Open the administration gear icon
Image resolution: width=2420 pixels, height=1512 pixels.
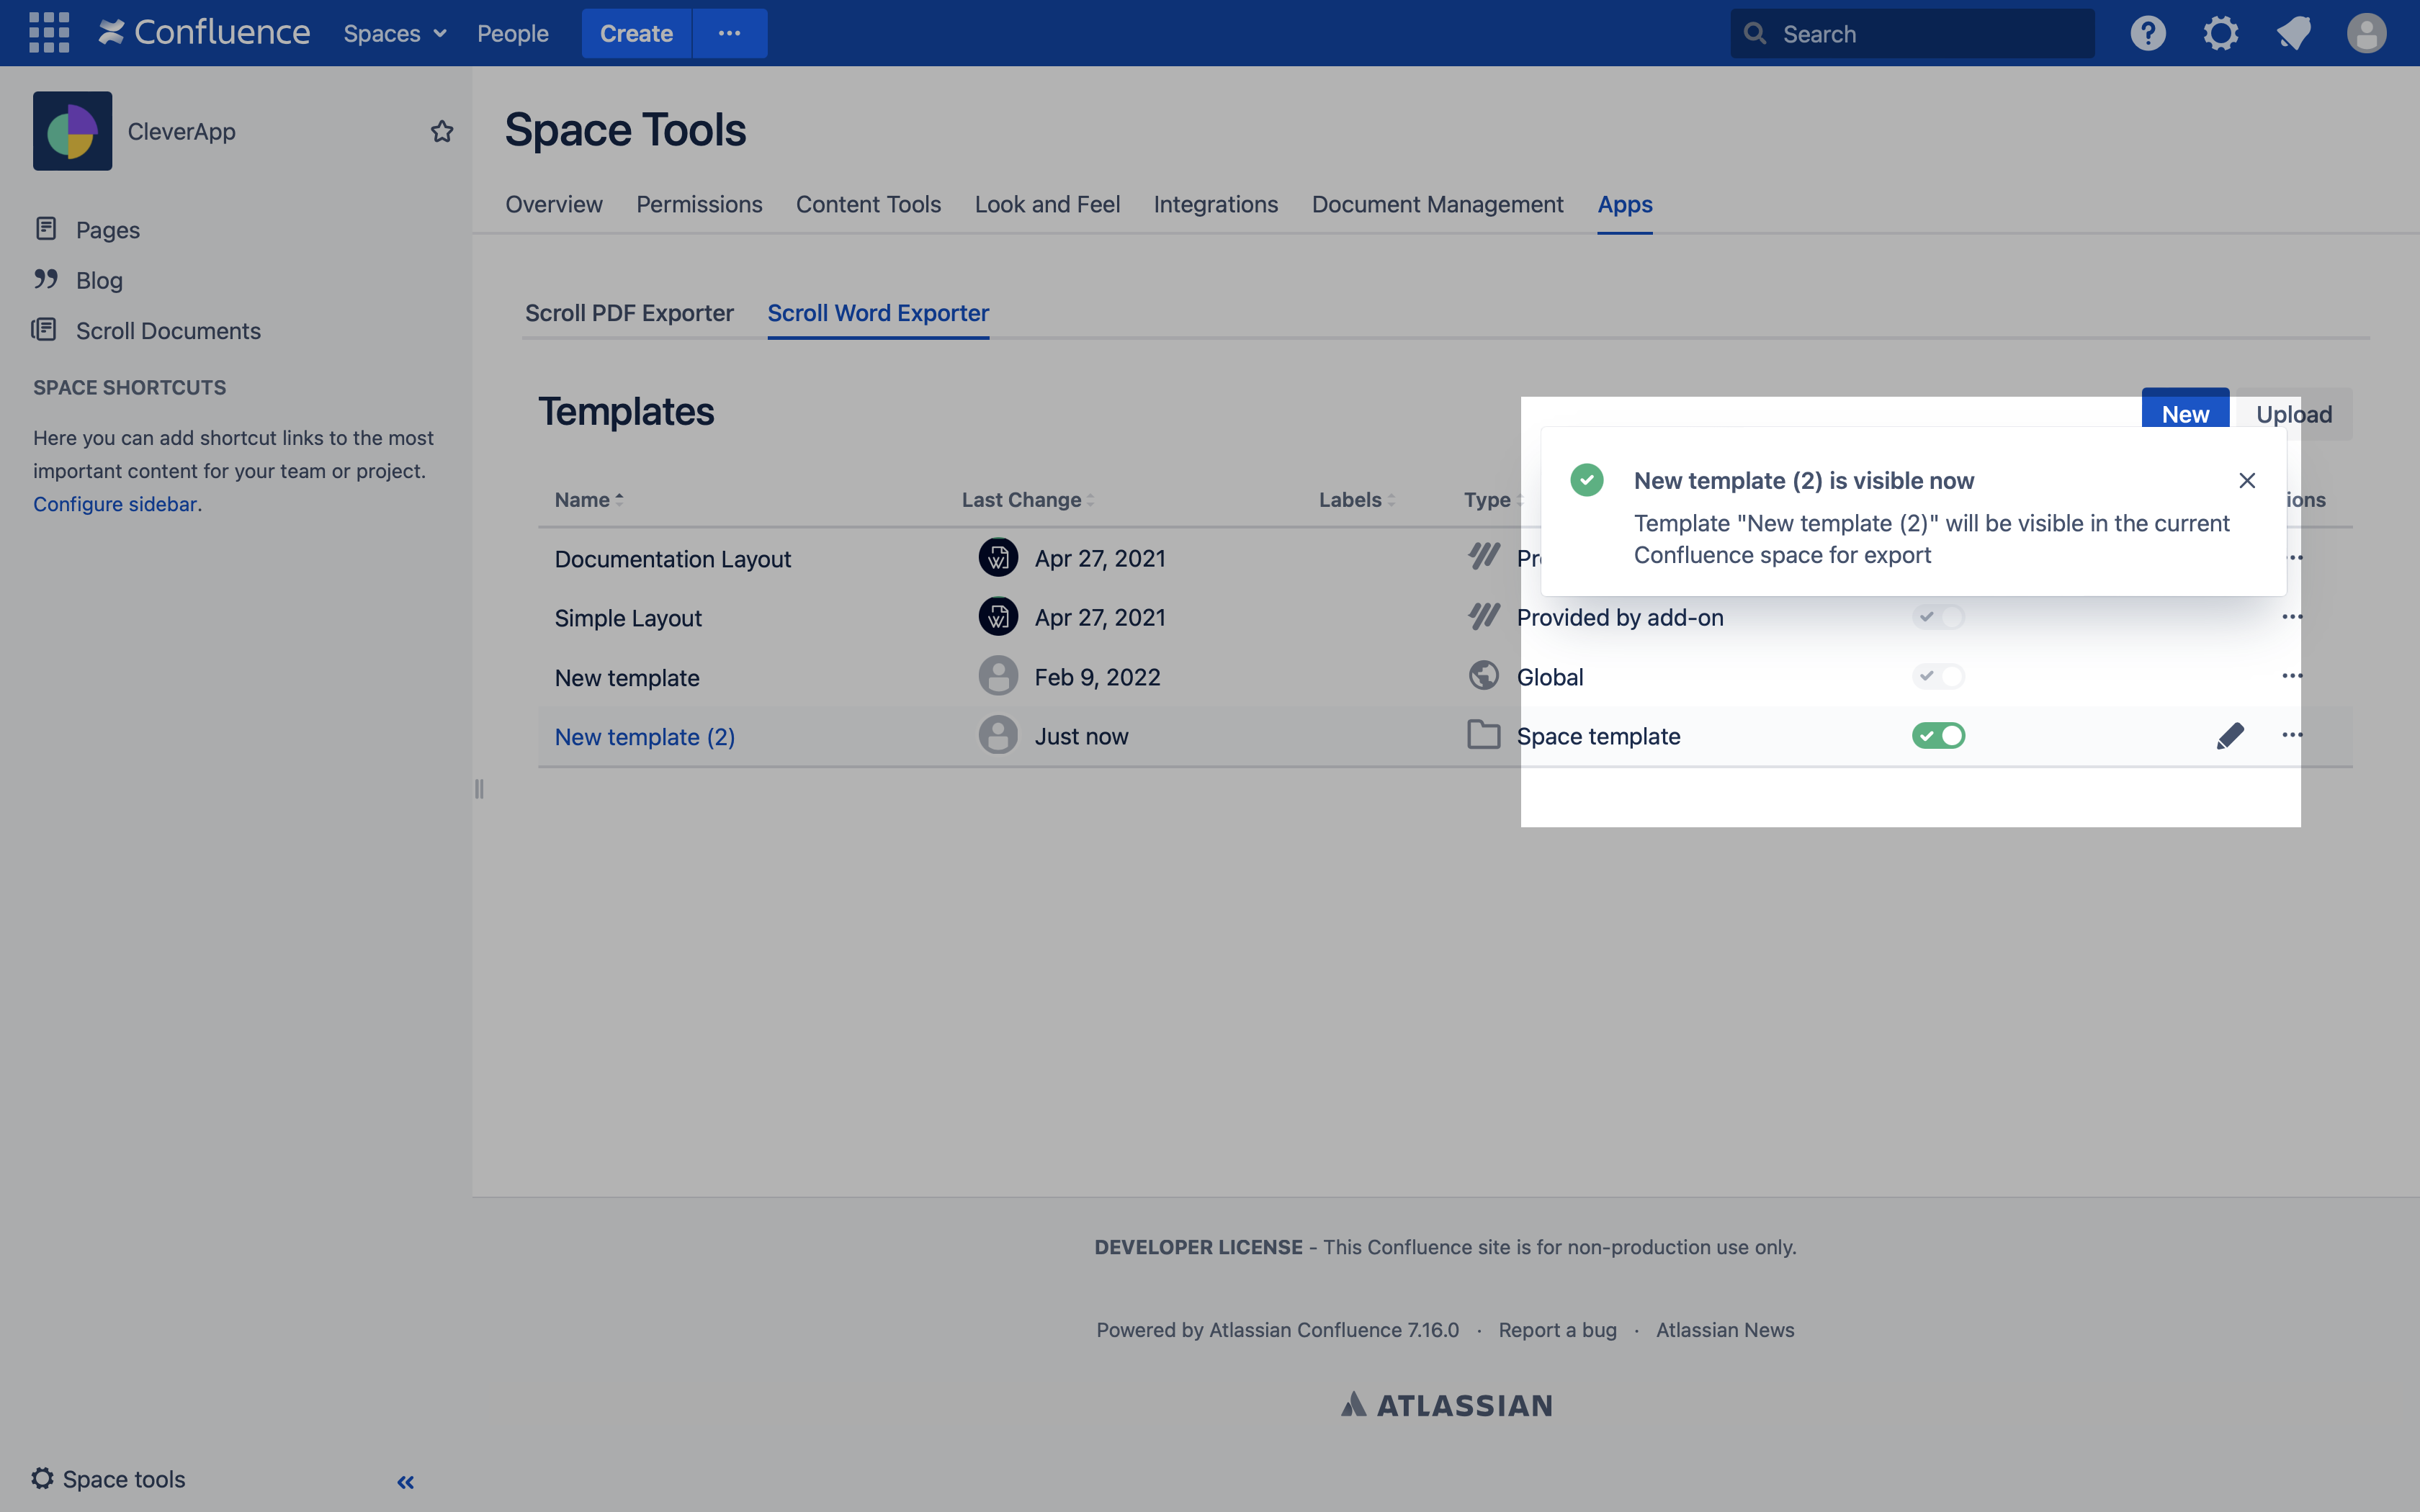point(2220,33)
